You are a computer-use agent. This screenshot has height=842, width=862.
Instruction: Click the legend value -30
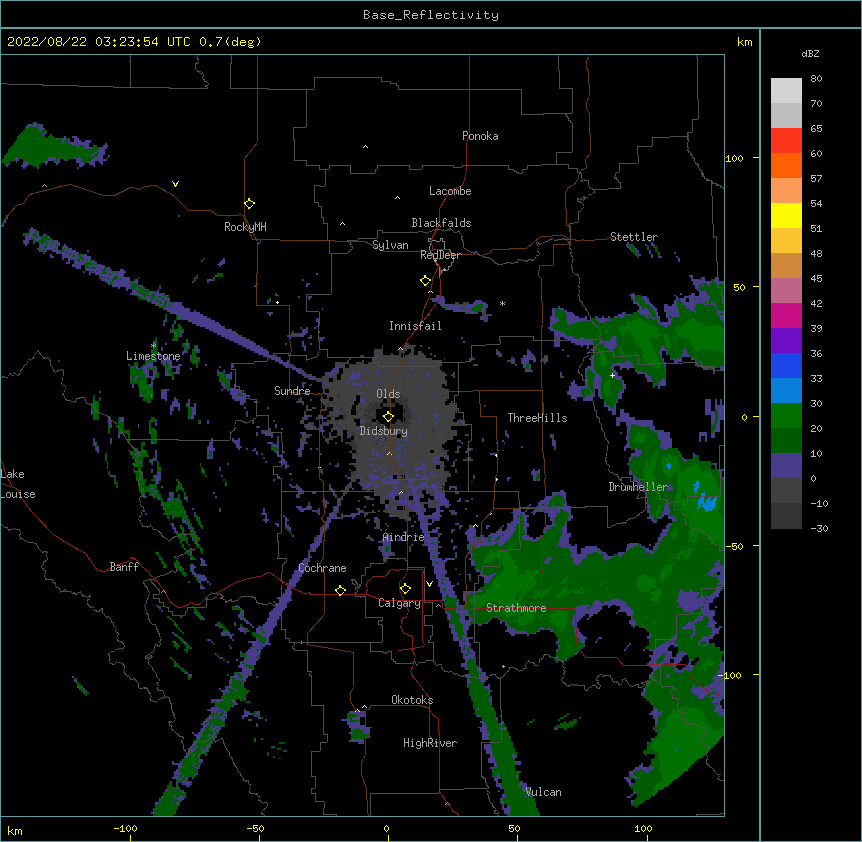pos(819,529)
